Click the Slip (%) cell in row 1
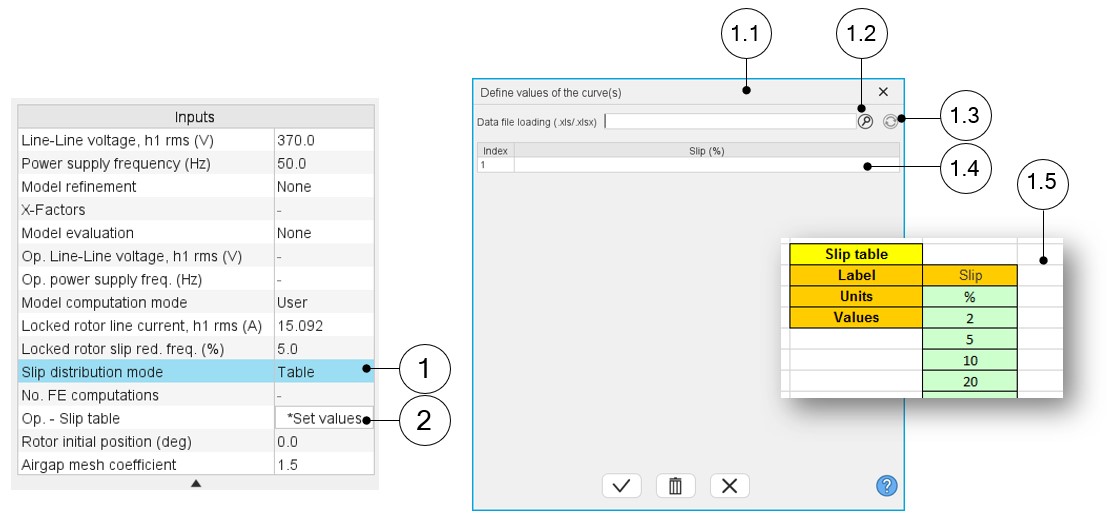1117x528 pixels. pos(707,165)
